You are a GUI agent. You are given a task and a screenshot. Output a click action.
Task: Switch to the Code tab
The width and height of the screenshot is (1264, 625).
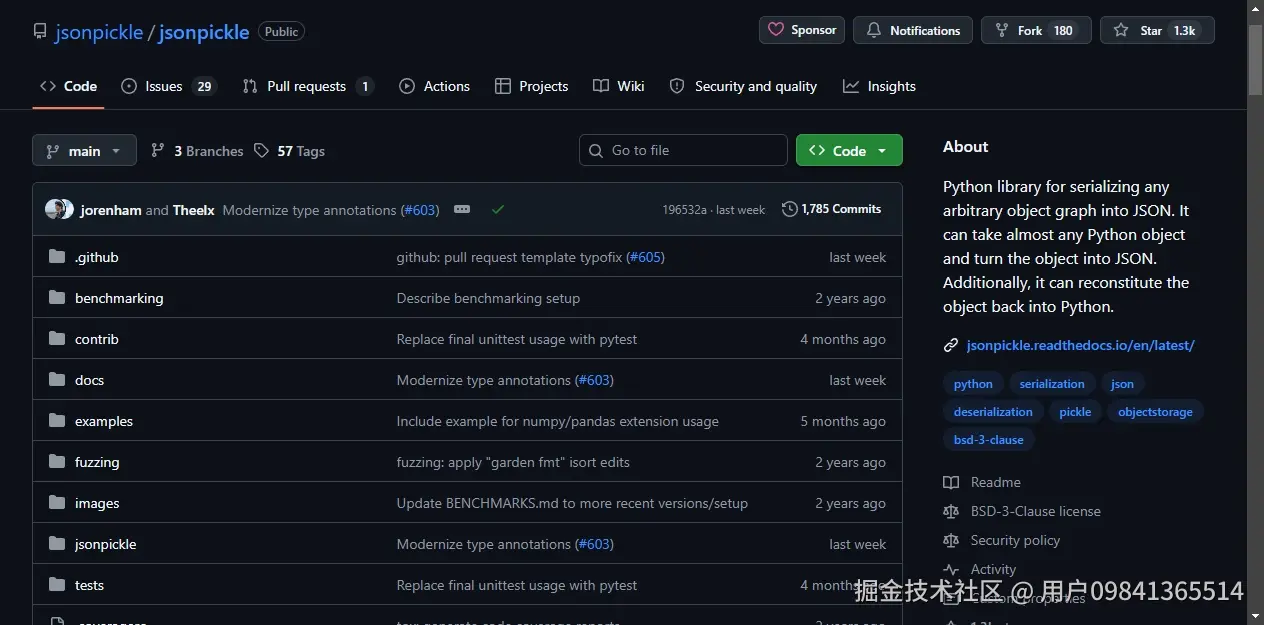(x=68, y=86)
